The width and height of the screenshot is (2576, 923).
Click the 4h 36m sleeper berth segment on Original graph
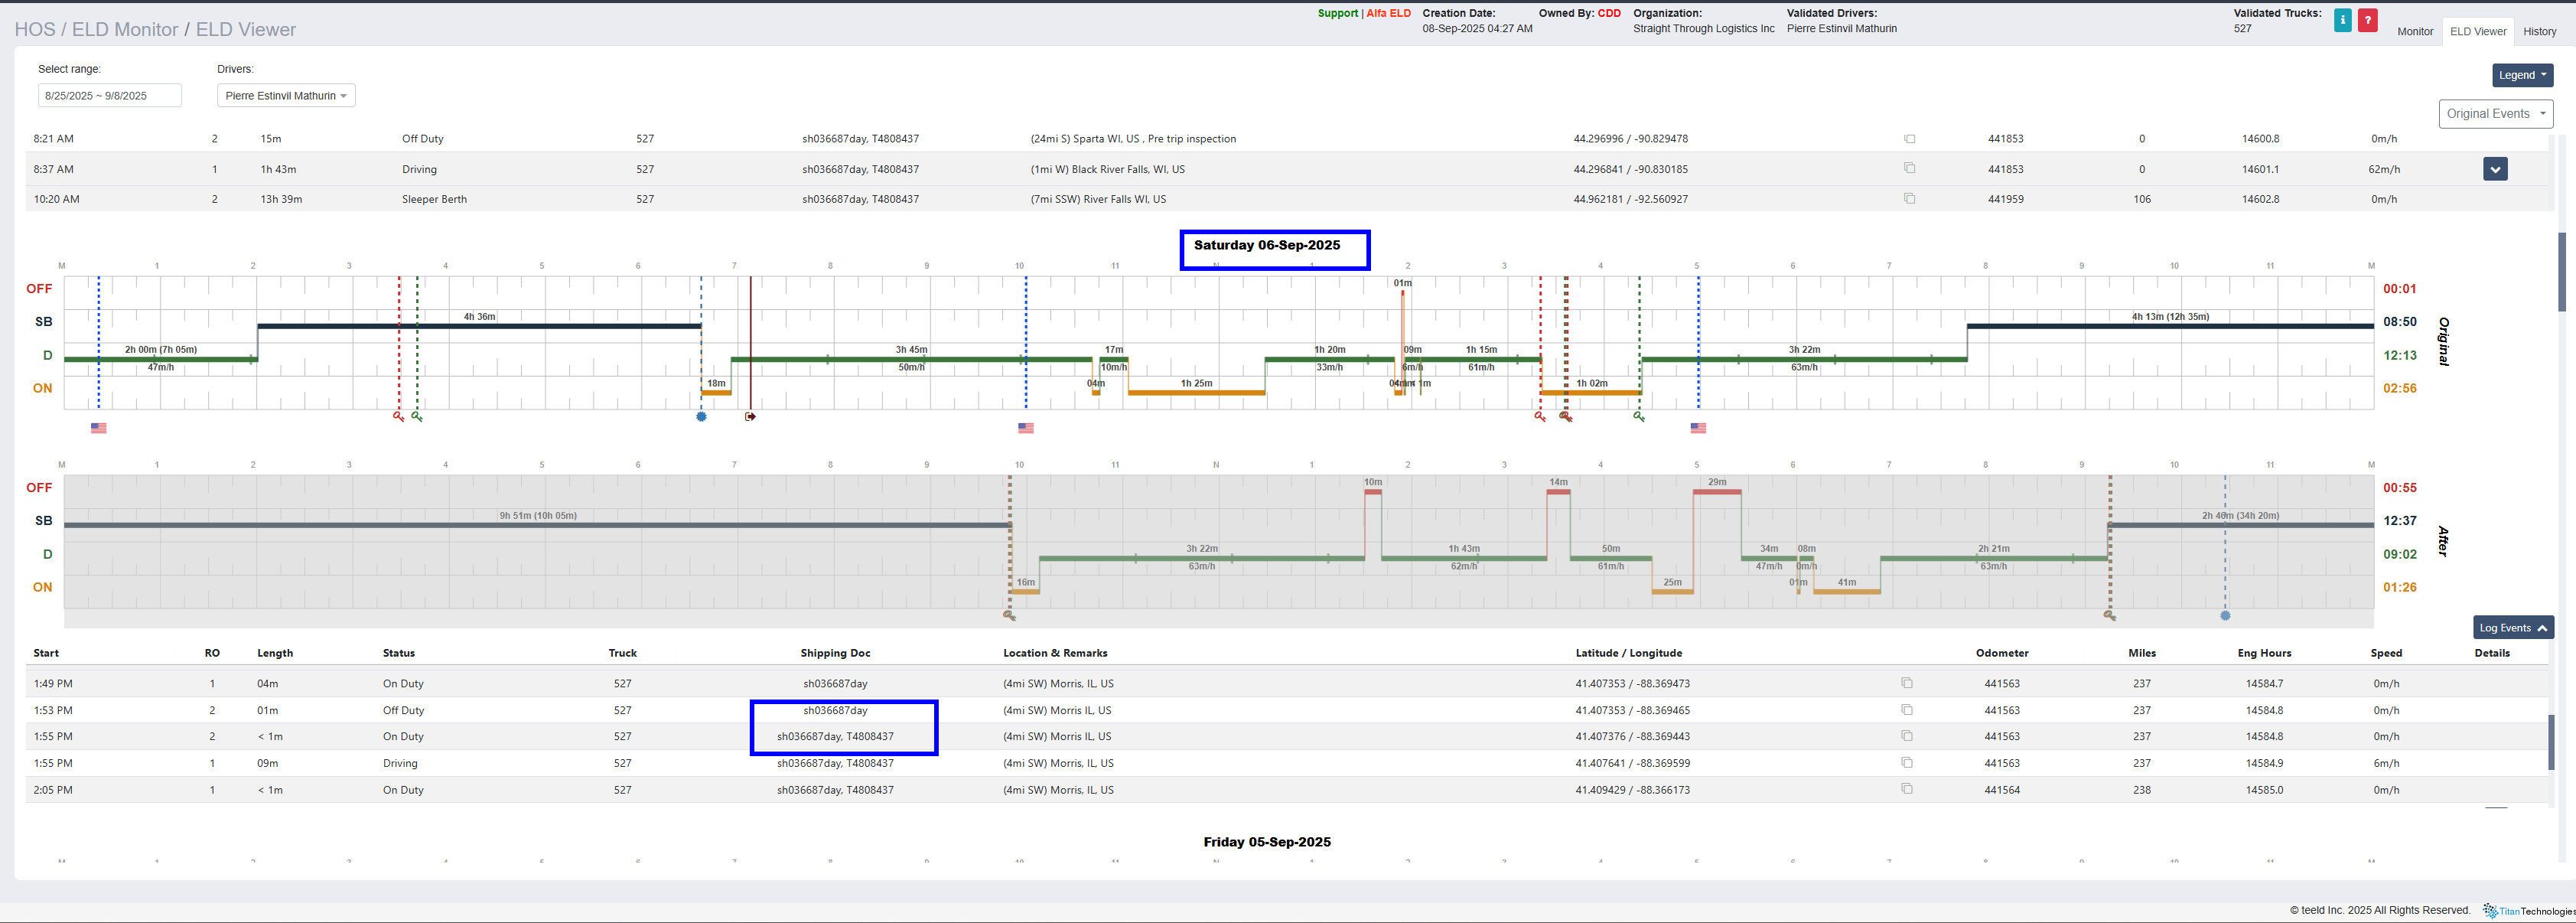click(479, 325)
